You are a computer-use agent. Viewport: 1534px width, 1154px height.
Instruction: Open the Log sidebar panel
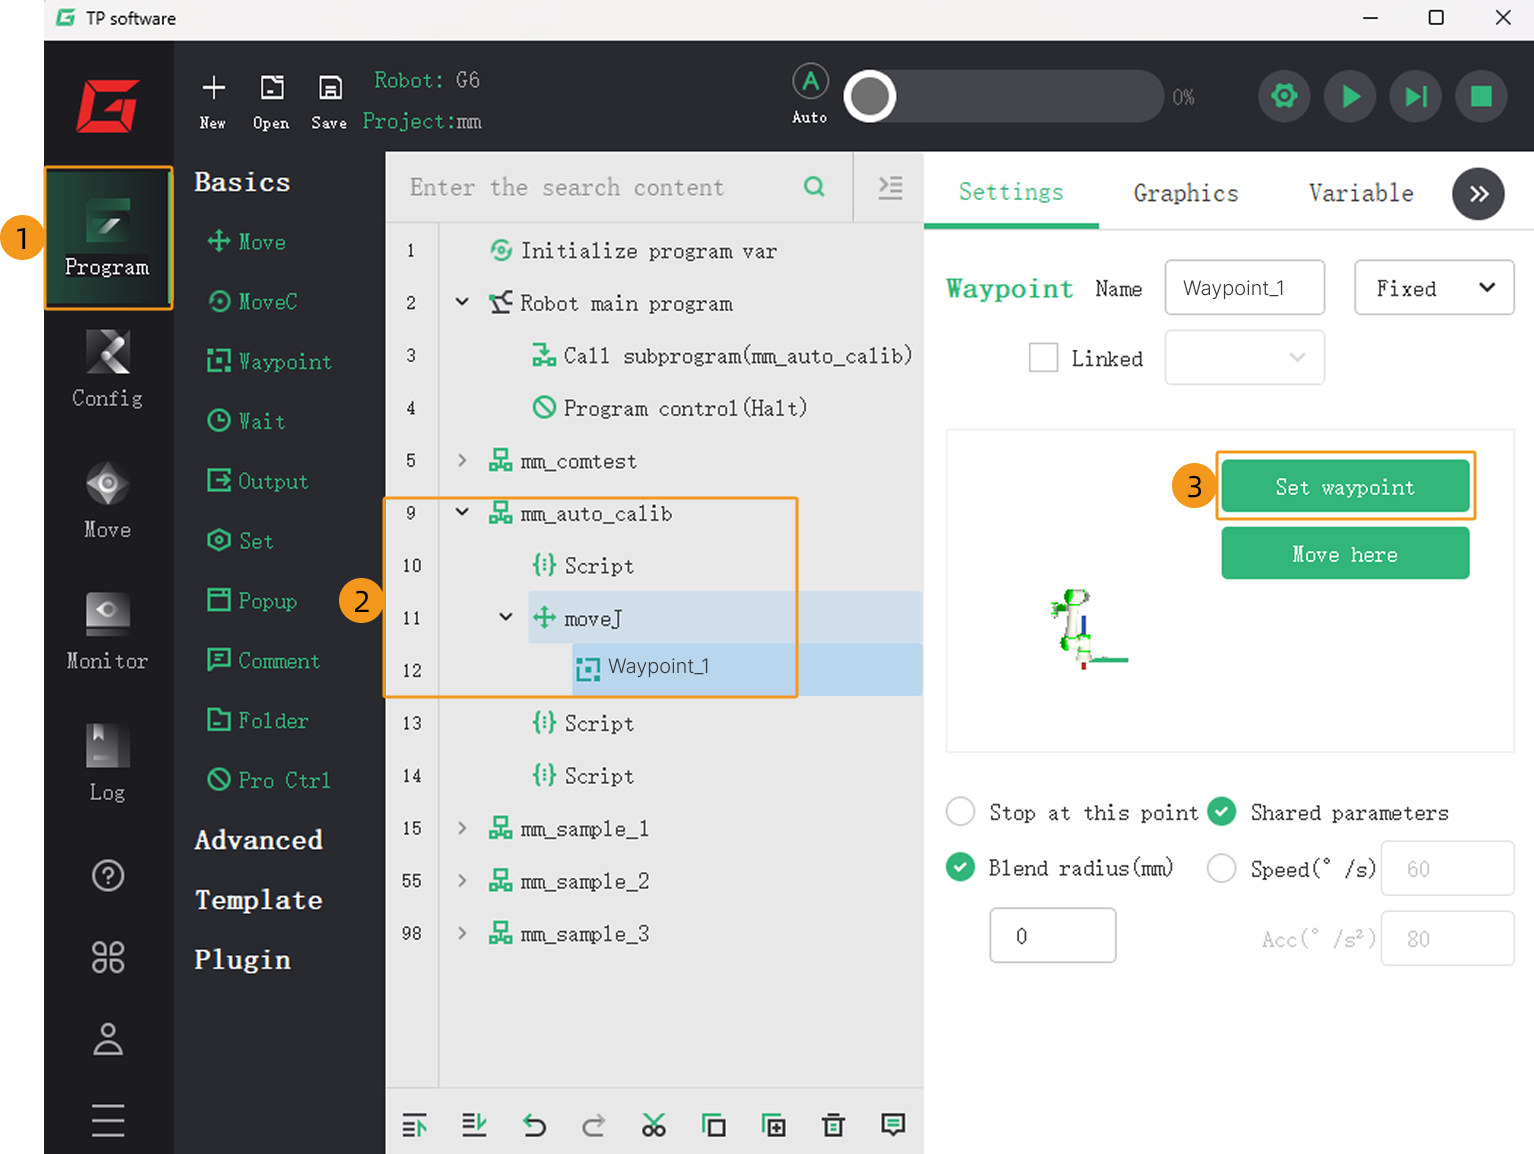tap(107, 762)
